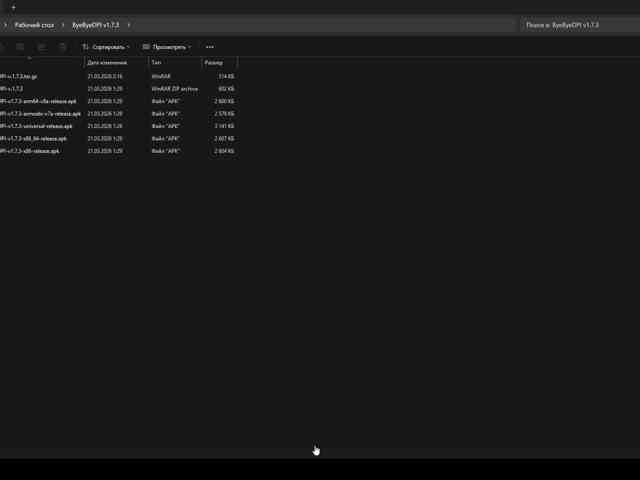Focus the search box Поиск в: ByeByeDPI v1.7.3

[580, 25]
